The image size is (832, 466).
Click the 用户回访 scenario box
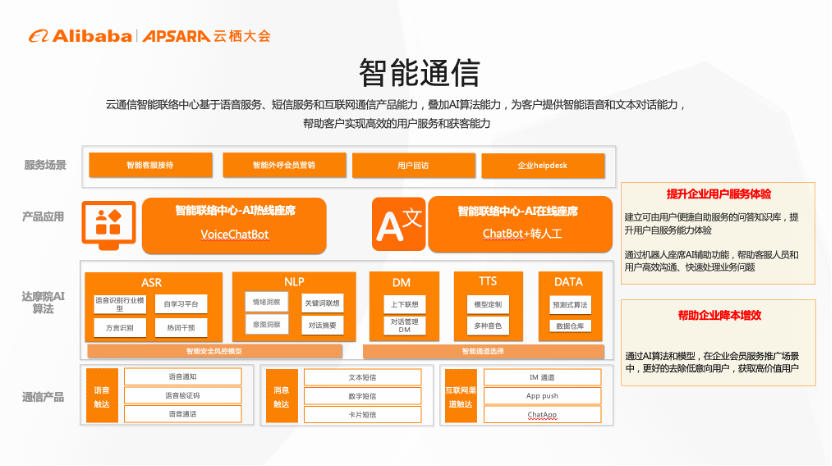click(x=412, y=165)
